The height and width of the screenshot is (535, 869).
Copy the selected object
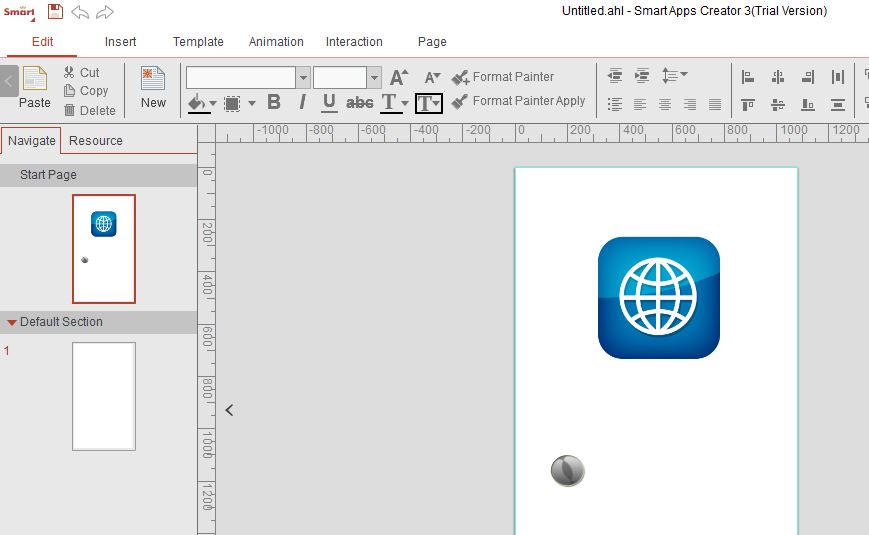tap(86, 91)
